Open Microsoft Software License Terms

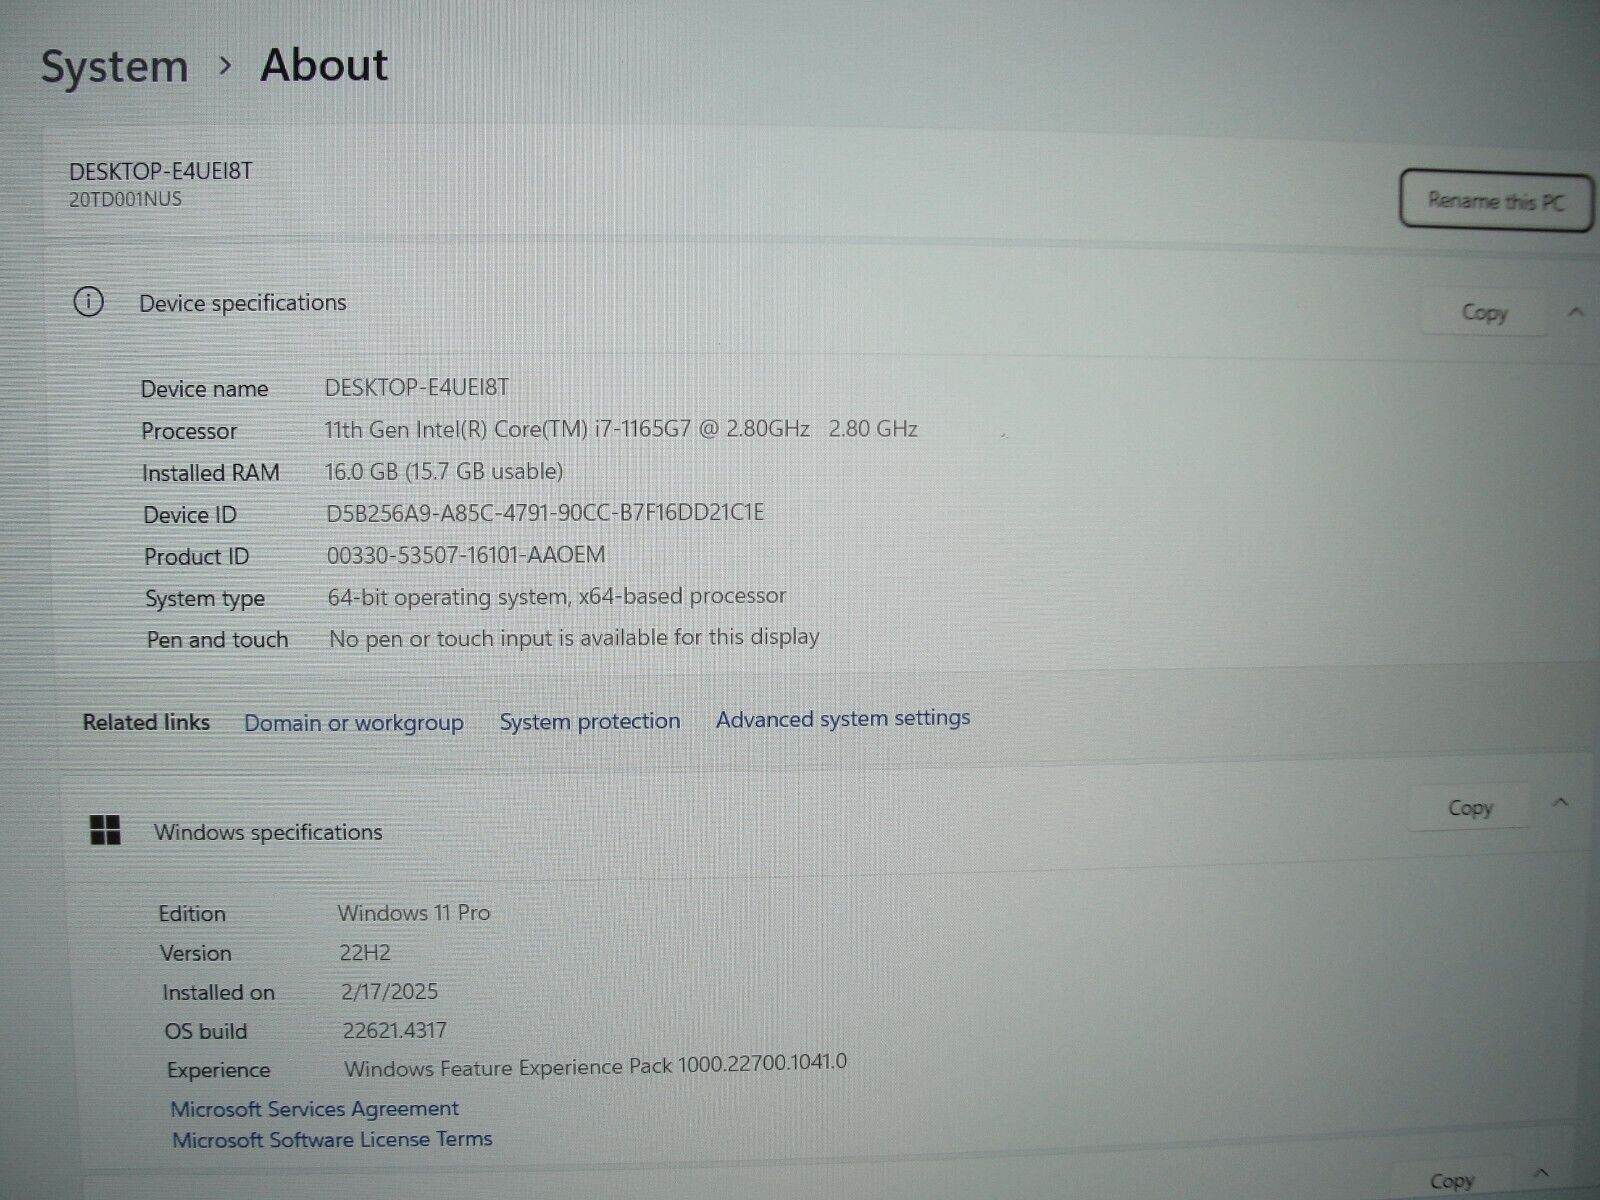click(332, 1139)
